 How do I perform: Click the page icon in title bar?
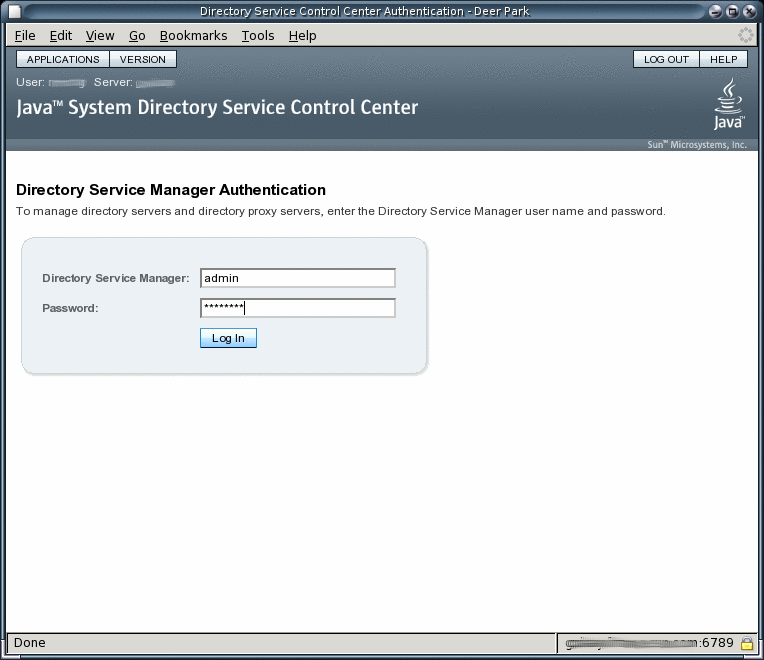tap(15, 11)
